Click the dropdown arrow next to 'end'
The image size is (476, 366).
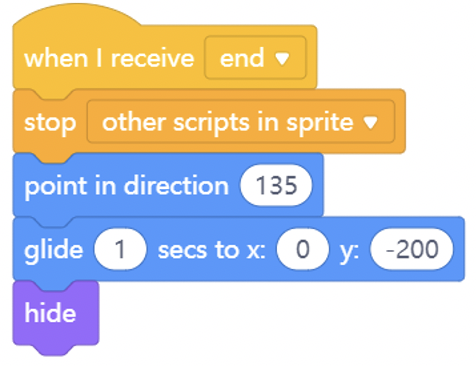coord(282,59)
